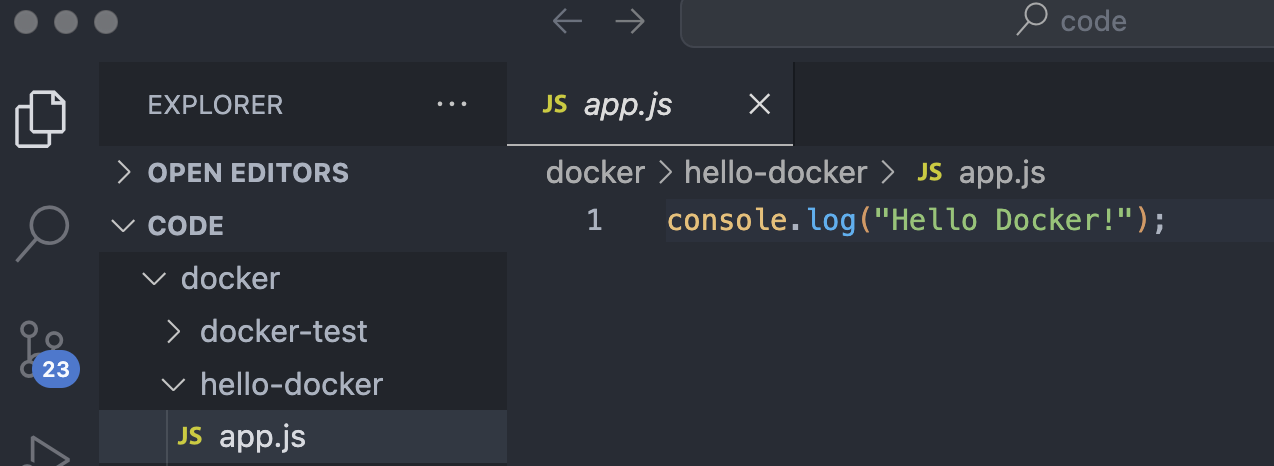Click hello-docker in the breadcrumb path
Screen dimensions: 1274x466
click(x=775, y=172)
